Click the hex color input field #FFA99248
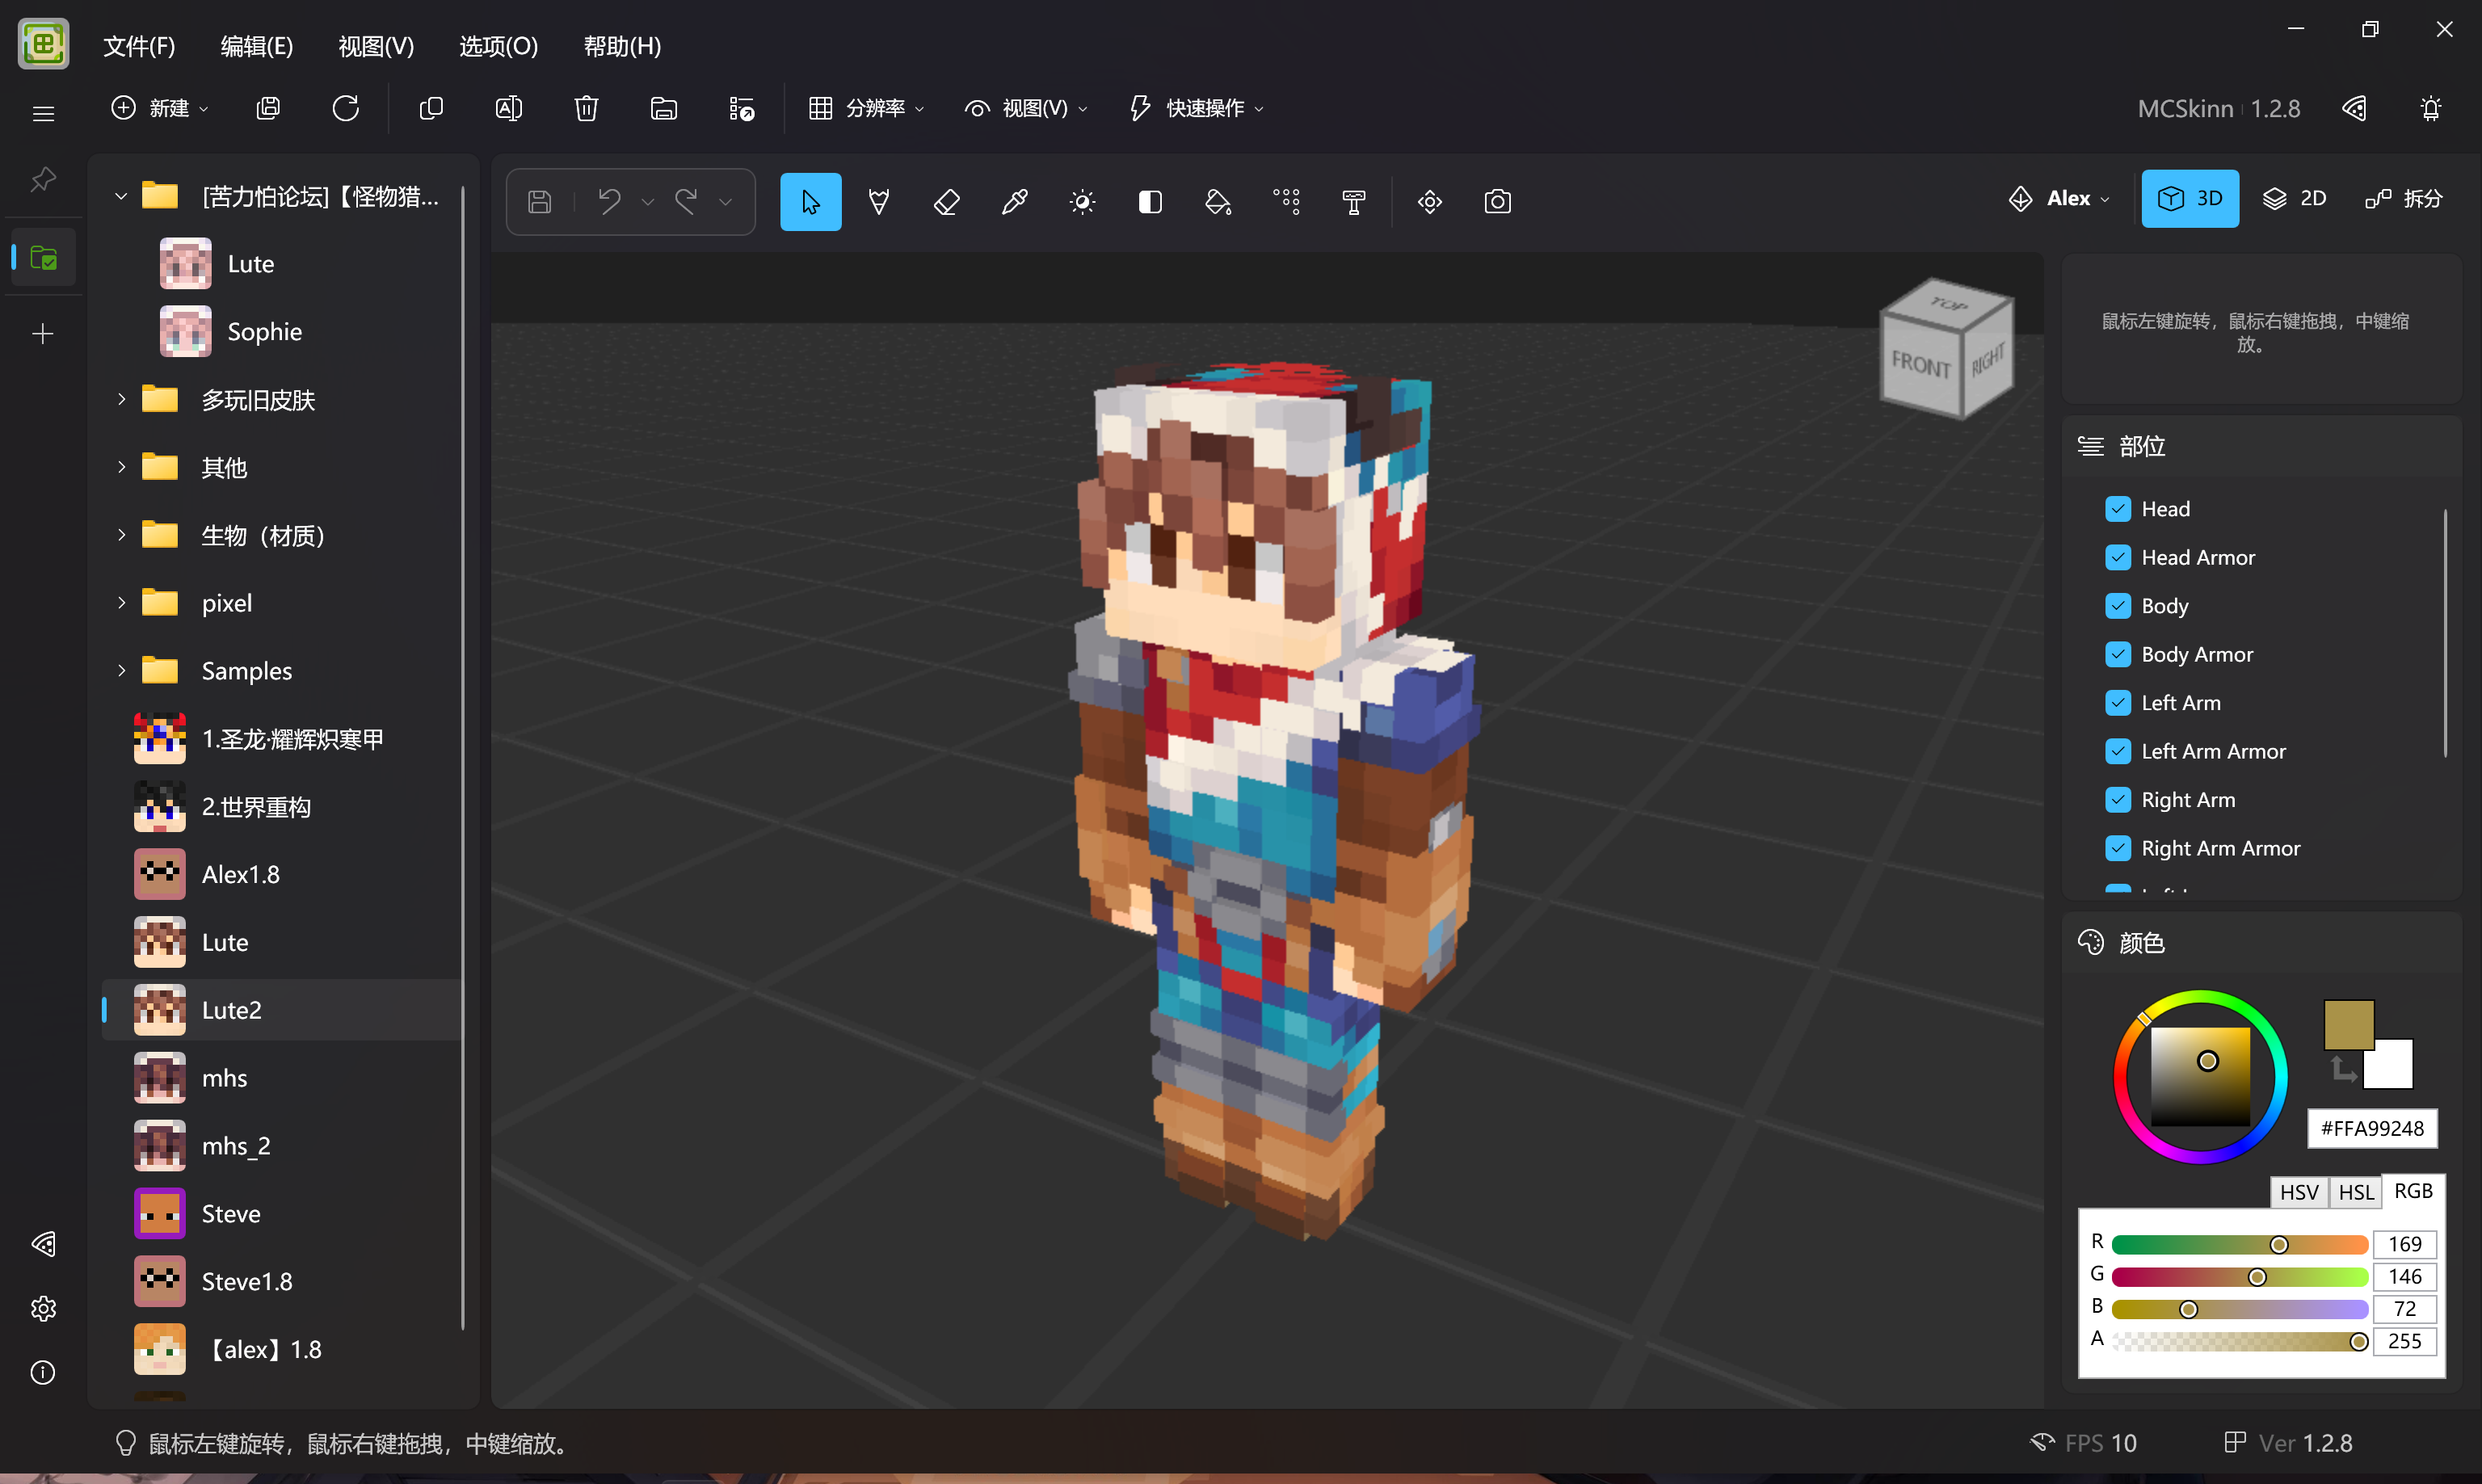Viewport: 2482px width, 1484px height. tap(2371, 1128)
